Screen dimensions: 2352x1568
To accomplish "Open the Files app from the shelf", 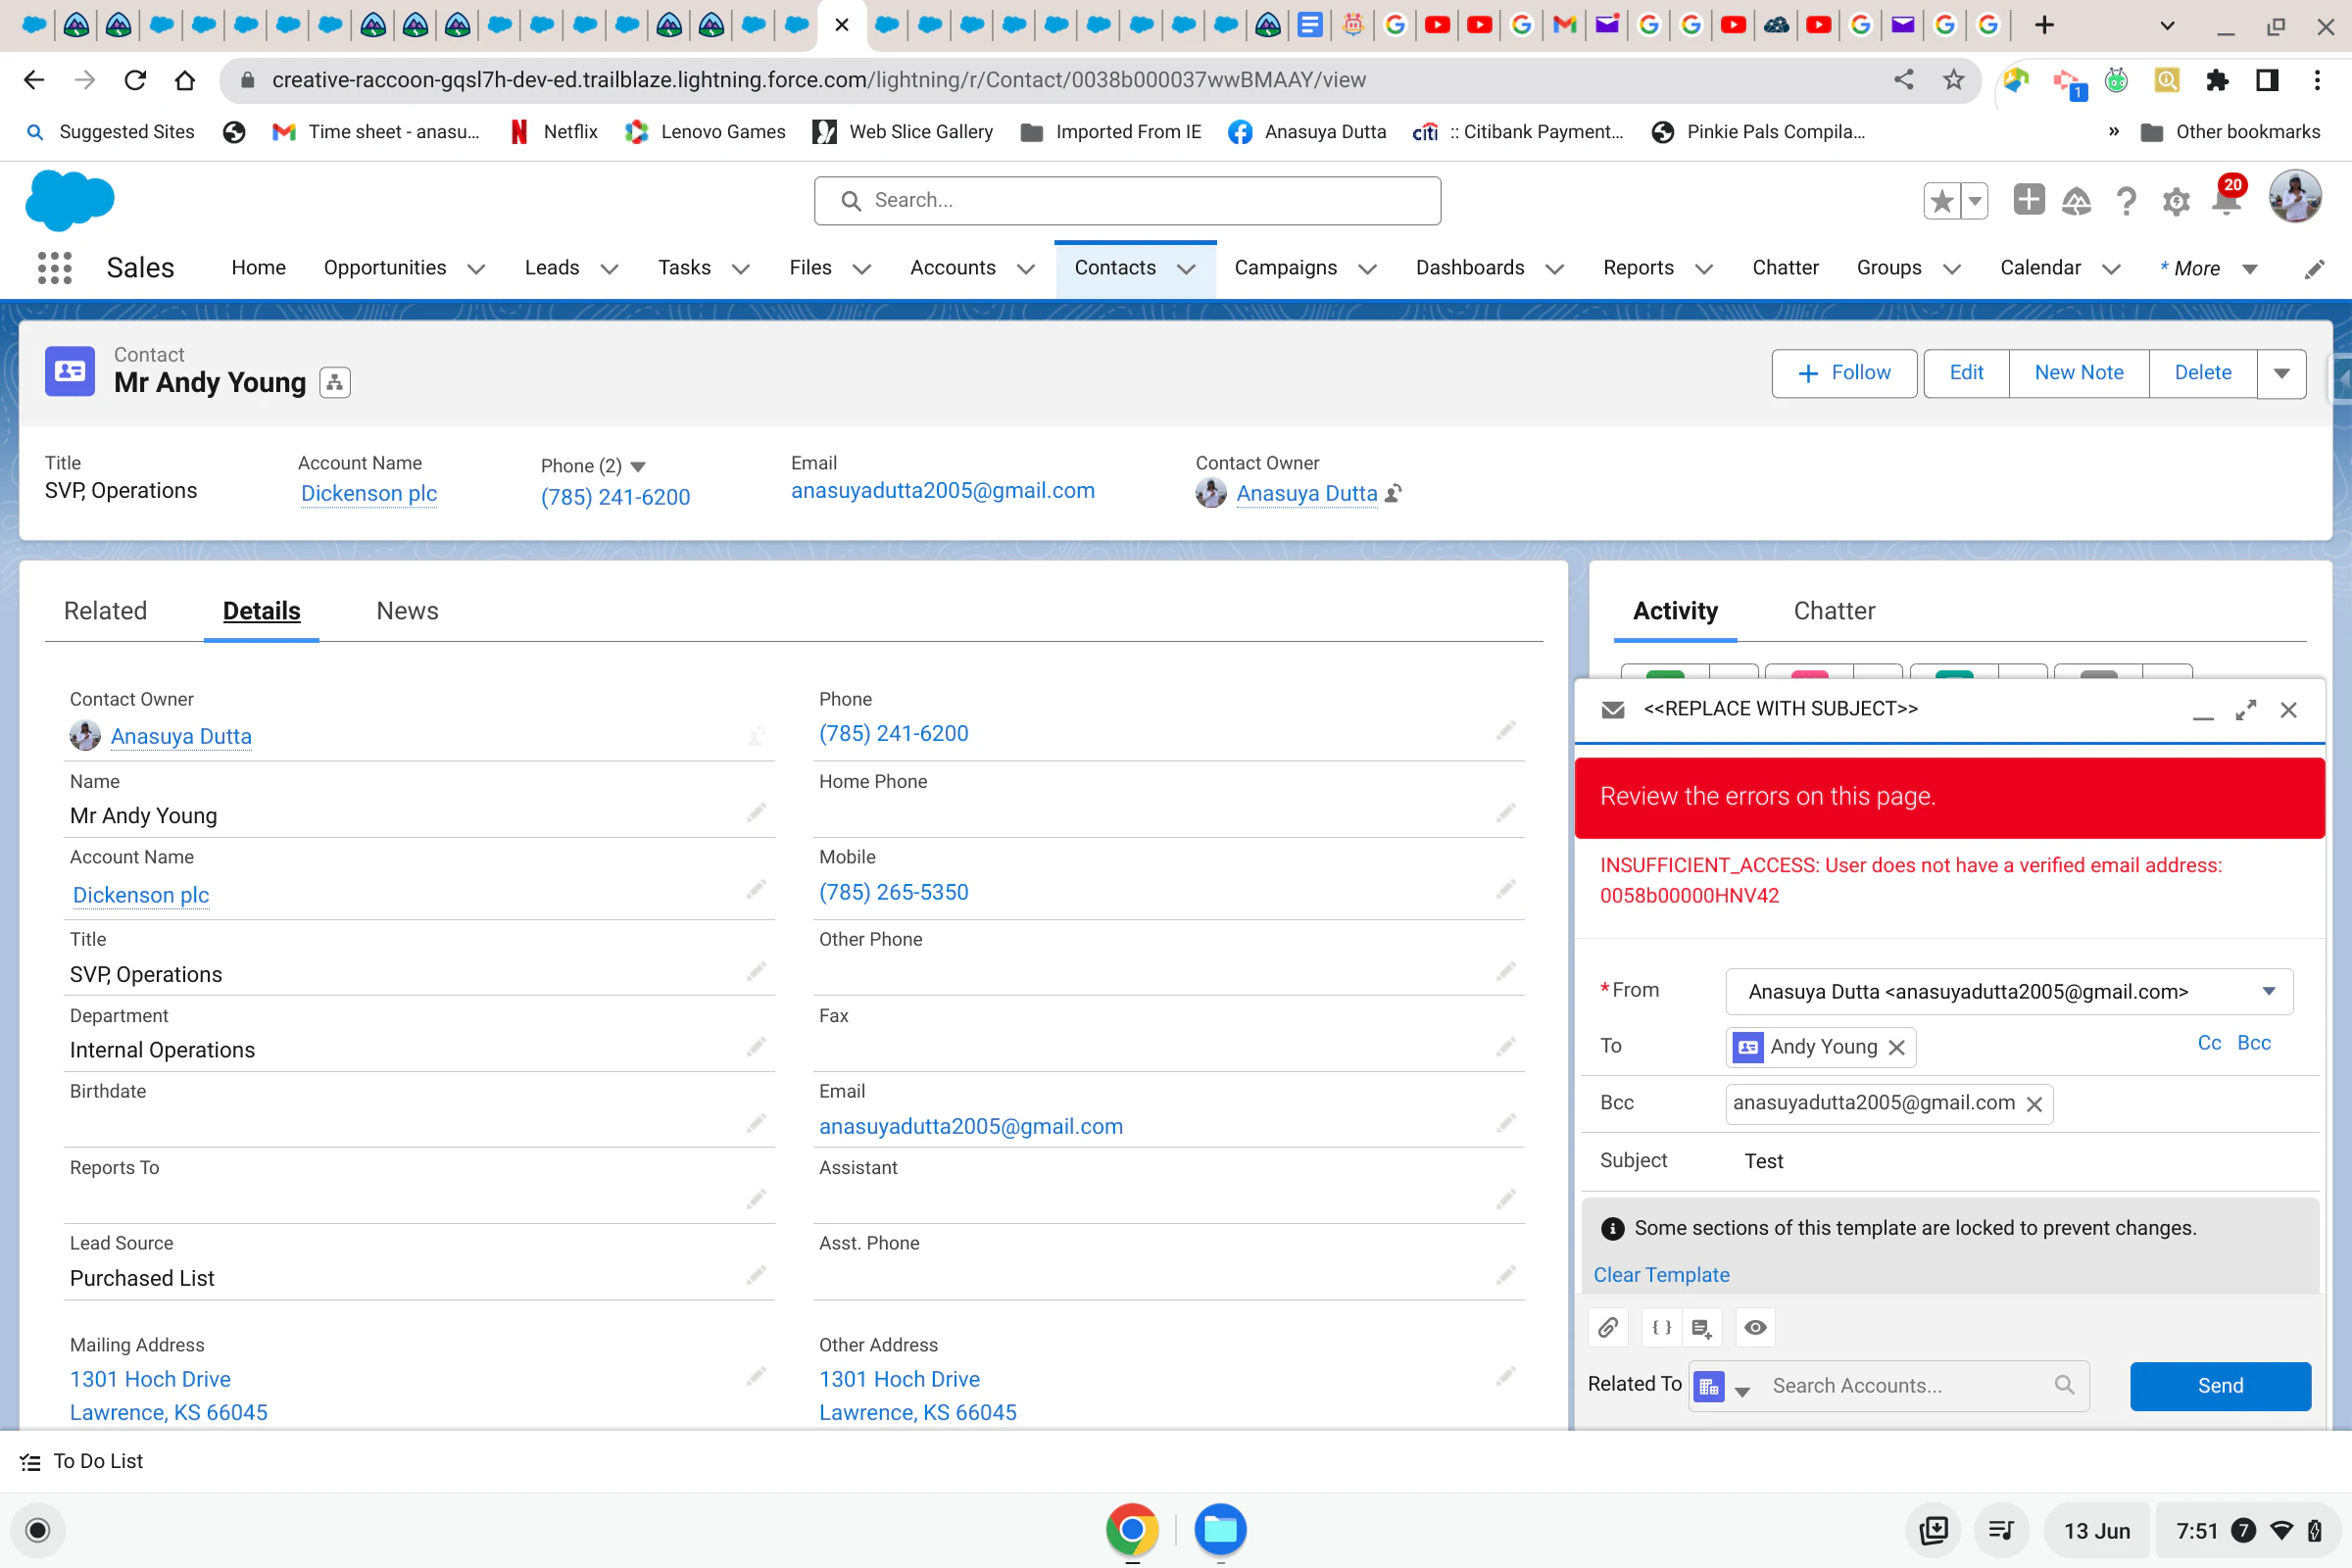I will pos(1220,1530).
